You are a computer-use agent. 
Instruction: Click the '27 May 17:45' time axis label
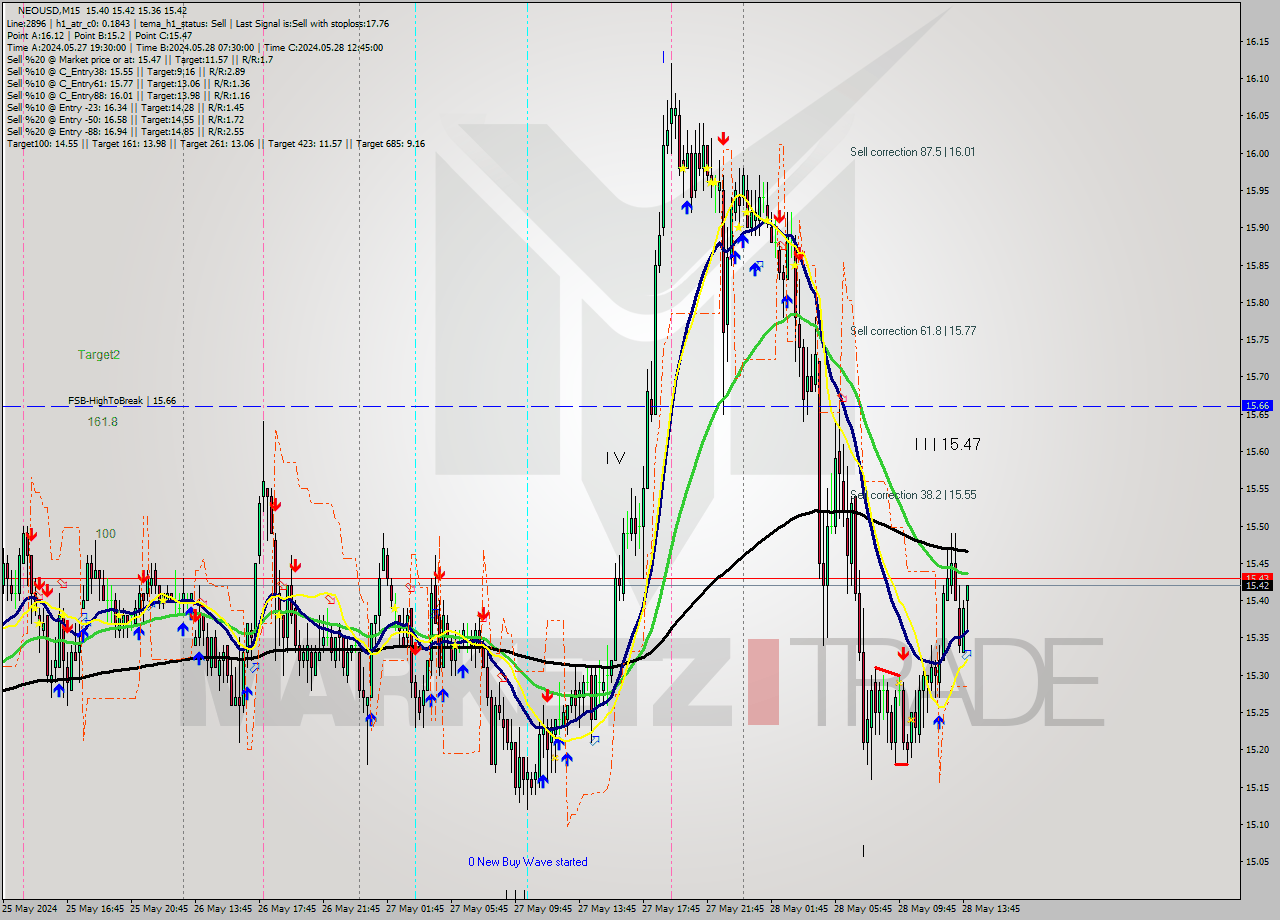671,909
